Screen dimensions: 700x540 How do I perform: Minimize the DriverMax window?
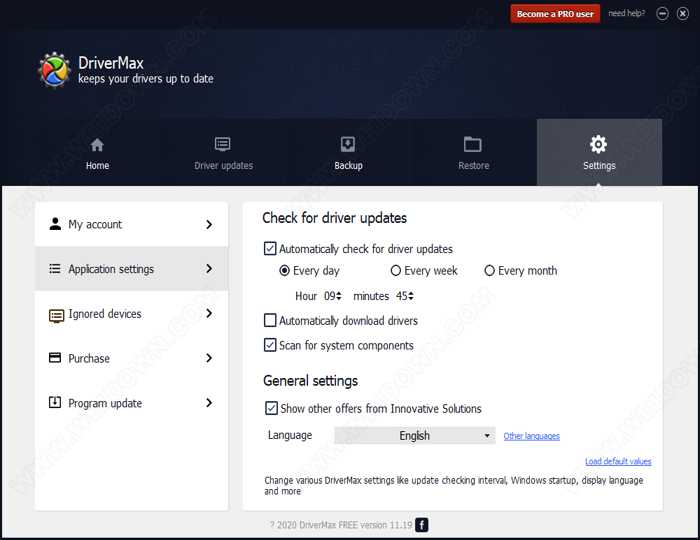[662, 14]
